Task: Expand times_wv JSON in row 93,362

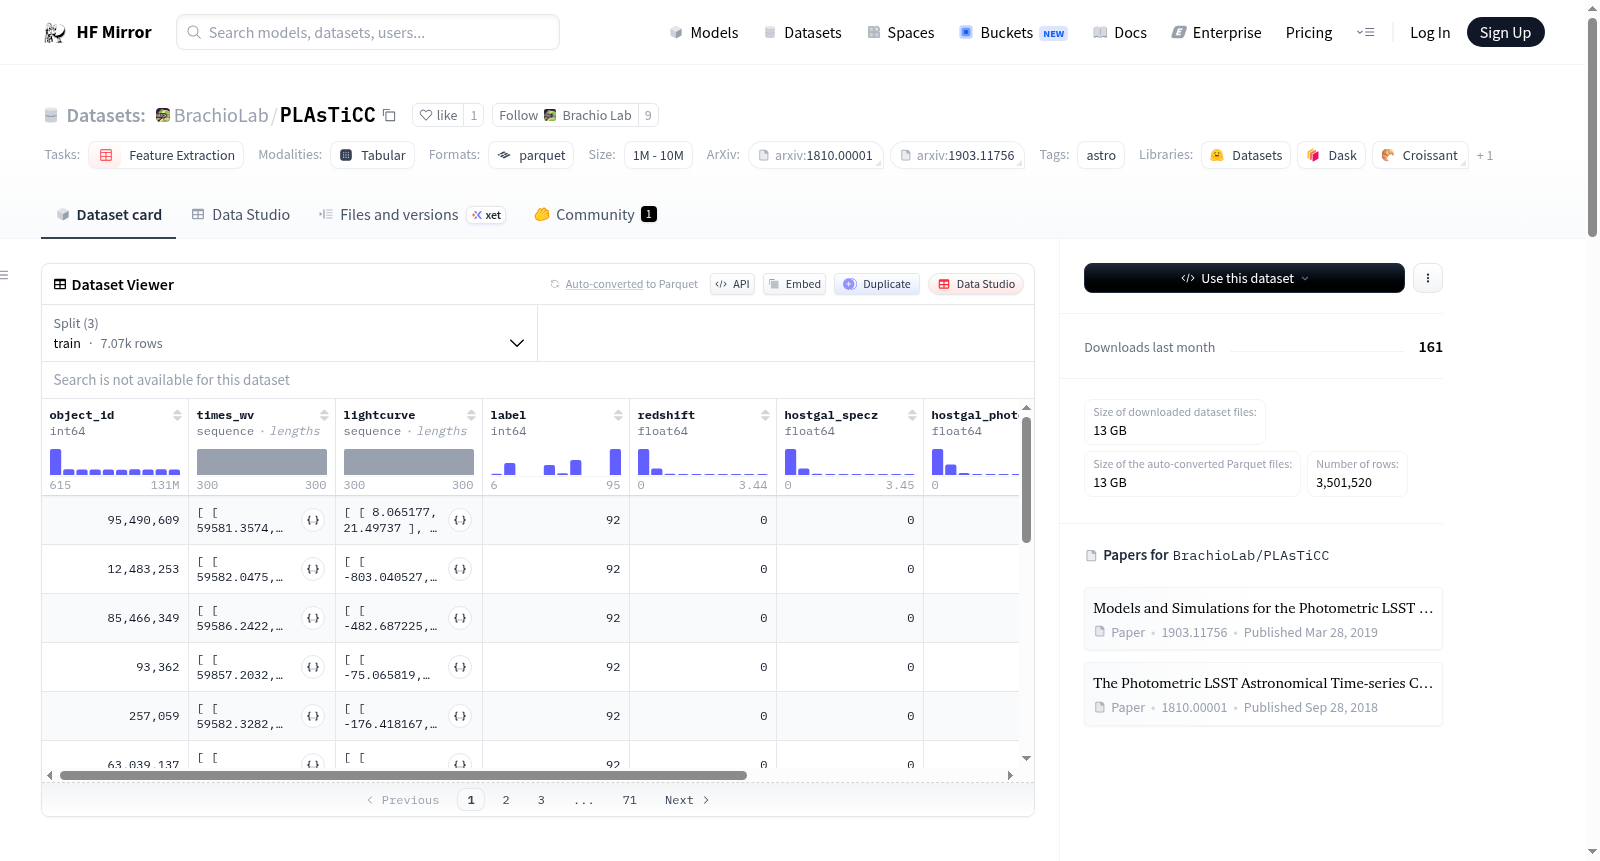Action: pos(313,667)
